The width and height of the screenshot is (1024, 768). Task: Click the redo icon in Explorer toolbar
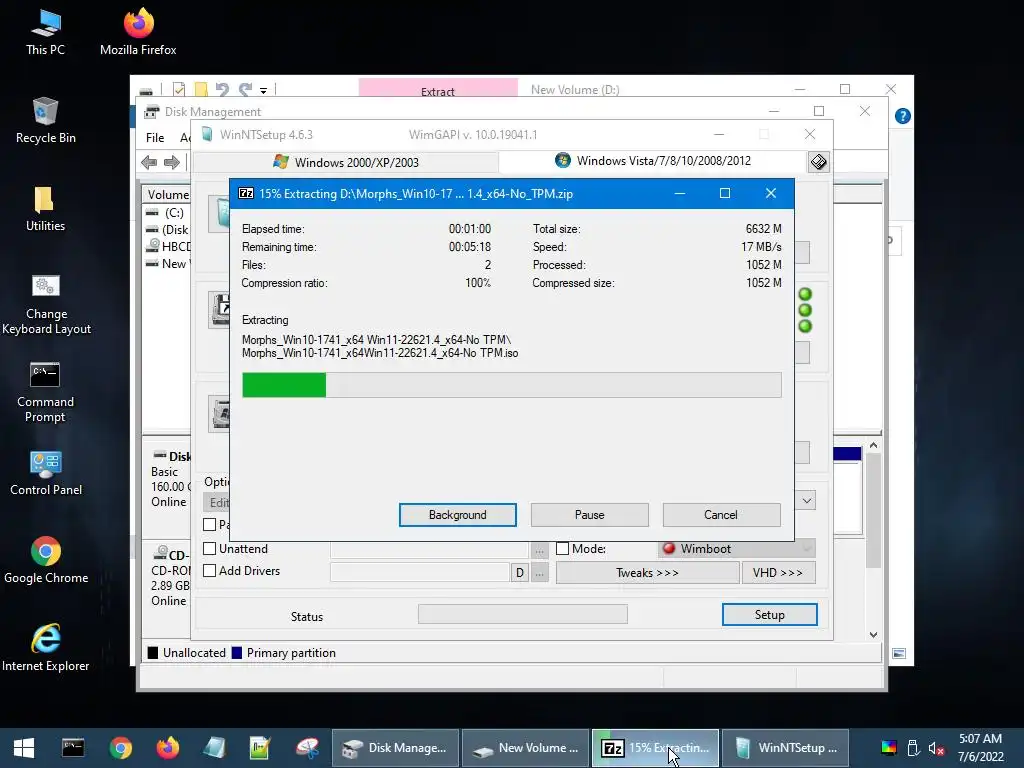pyautogui.click(x=246, y=89)
